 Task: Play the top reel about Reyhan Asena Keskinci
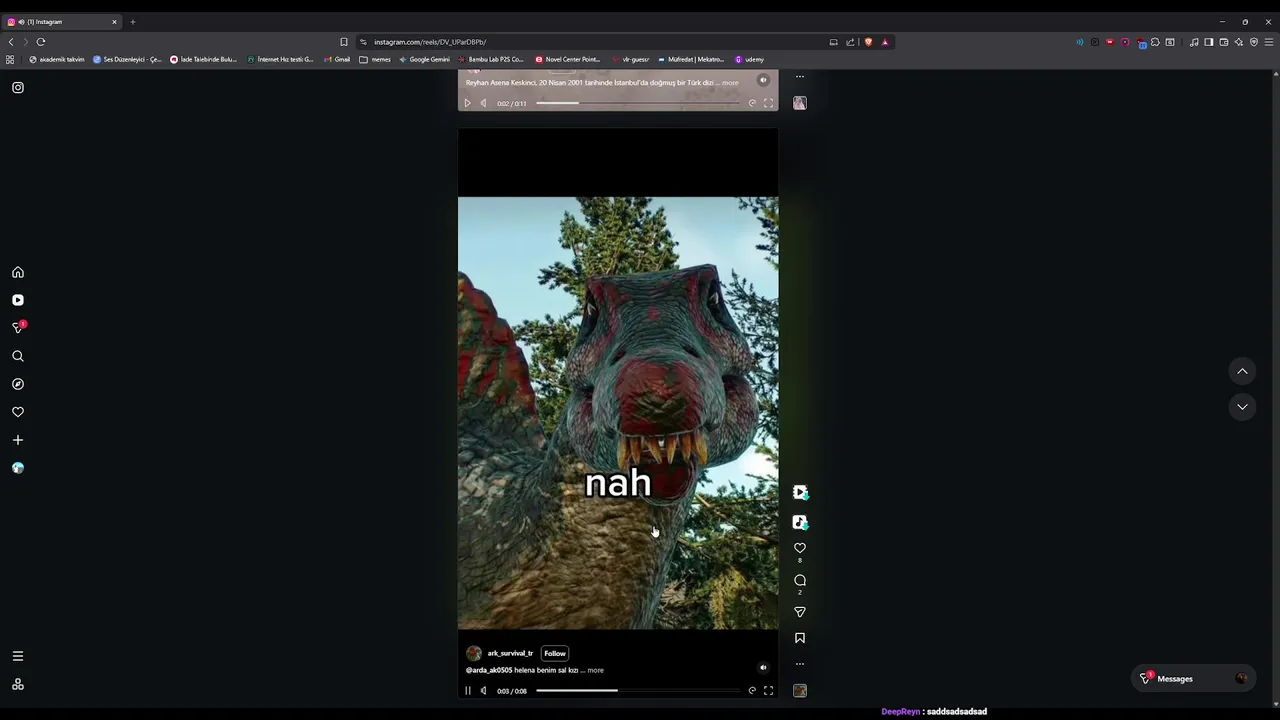(467, 103)
